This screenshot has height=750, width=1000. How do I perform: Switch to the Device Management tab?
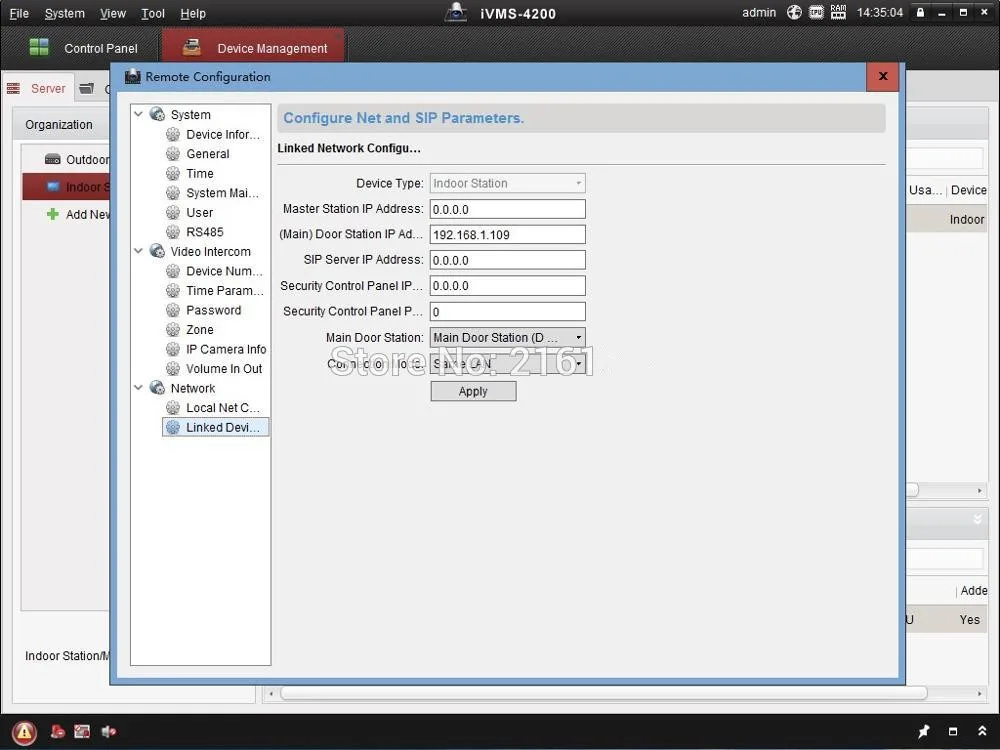click(x=254, y=48)
